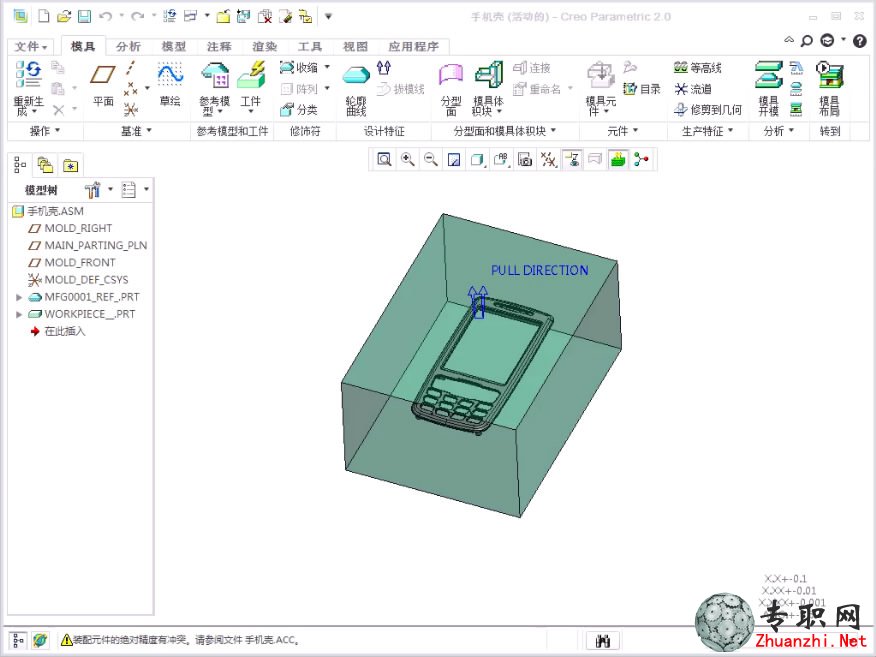Switch to the 渲染 ribbon tab
The image size is (876, 657).
(x=264, y=46)
